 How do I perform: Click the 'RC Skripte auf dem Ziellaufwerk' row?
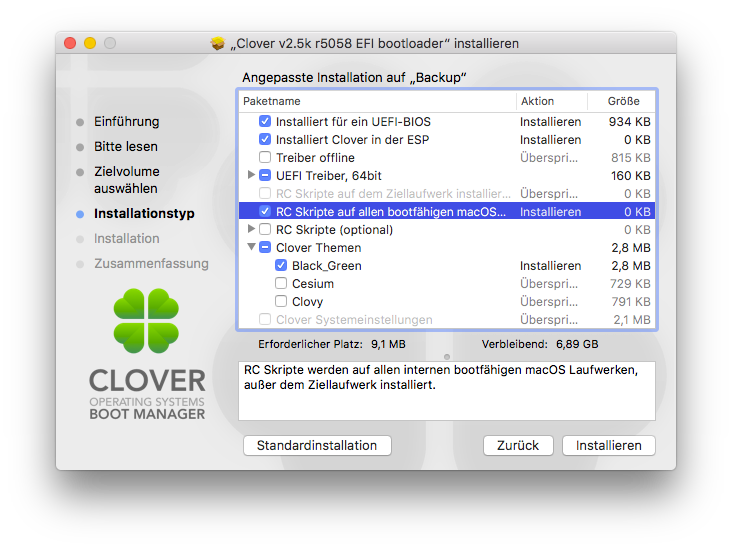click(x=447, y=193)
